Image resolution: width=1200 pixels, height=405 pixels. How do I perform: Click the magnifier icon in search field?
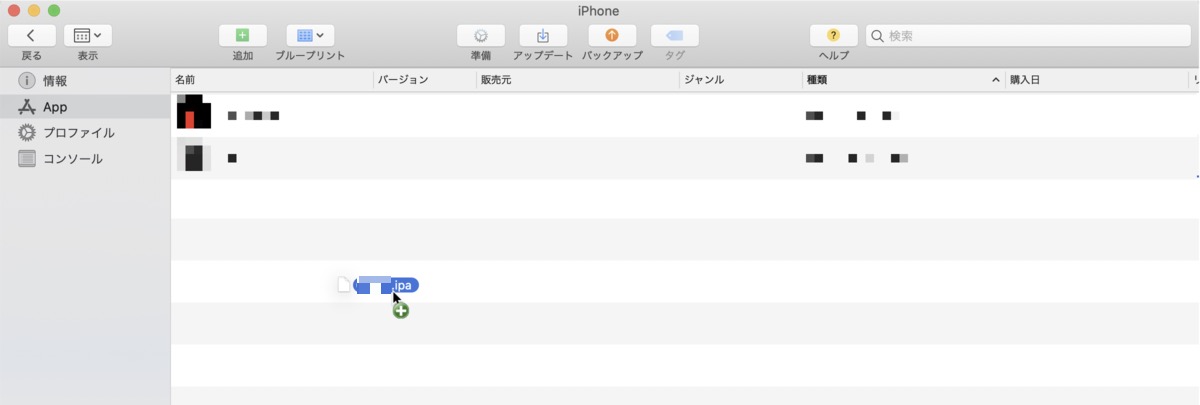pyautogui.click(x=877, y=36)
